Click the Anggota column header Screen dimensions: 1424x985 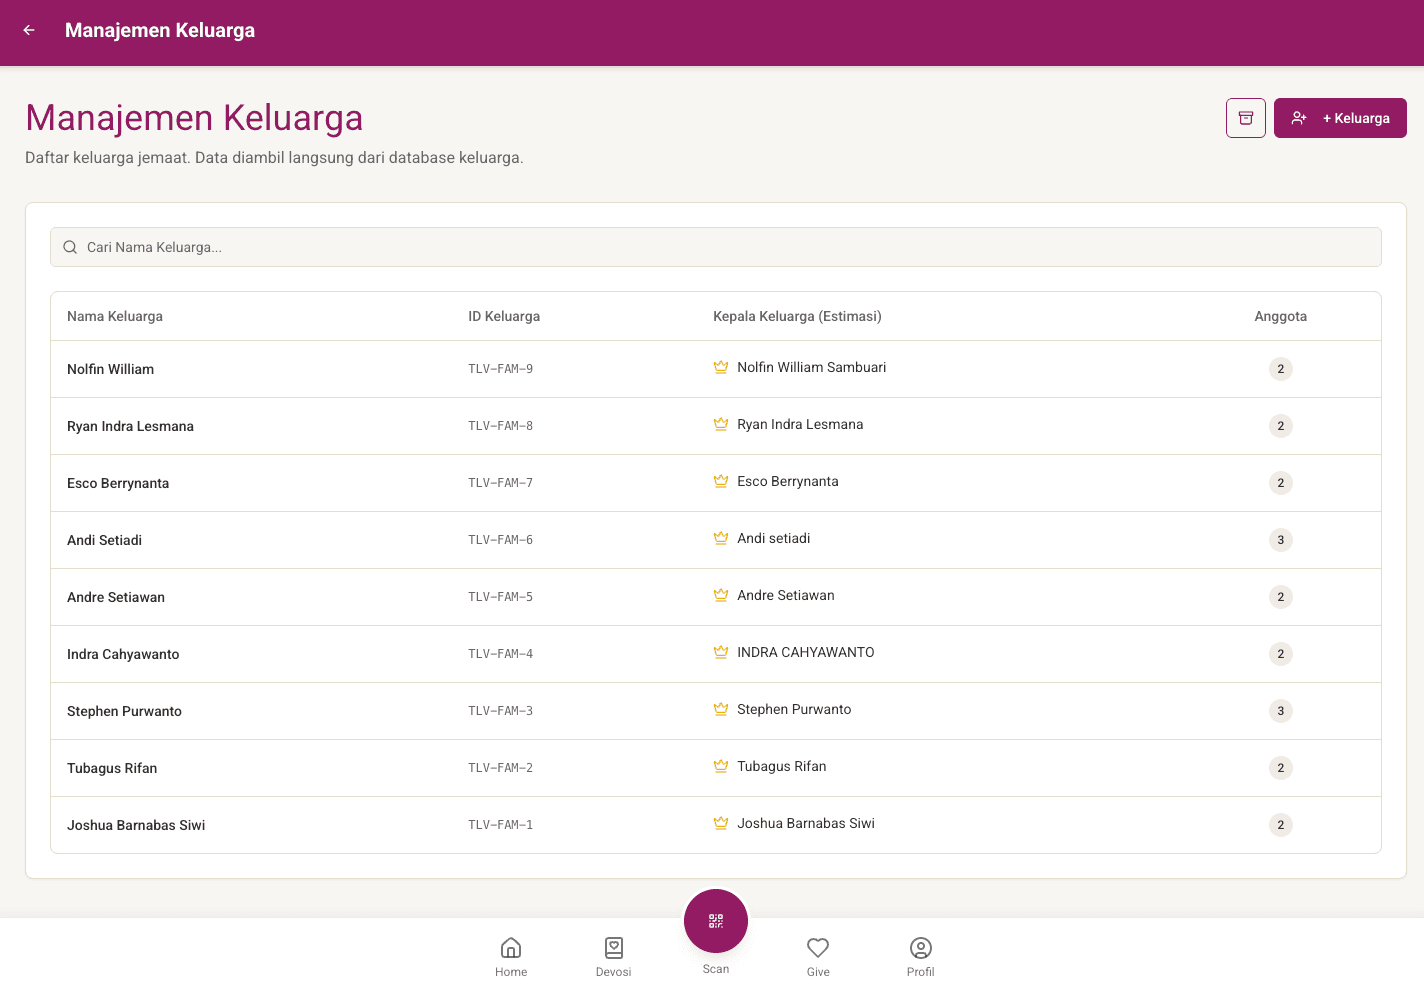coord(1280,316)
